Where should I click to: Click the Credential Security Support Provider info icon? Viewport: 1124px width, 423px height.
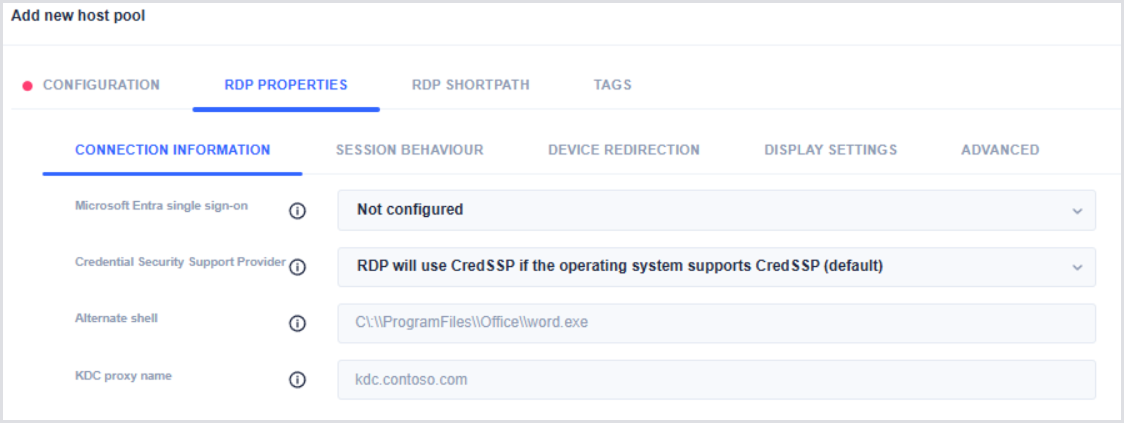297,267
